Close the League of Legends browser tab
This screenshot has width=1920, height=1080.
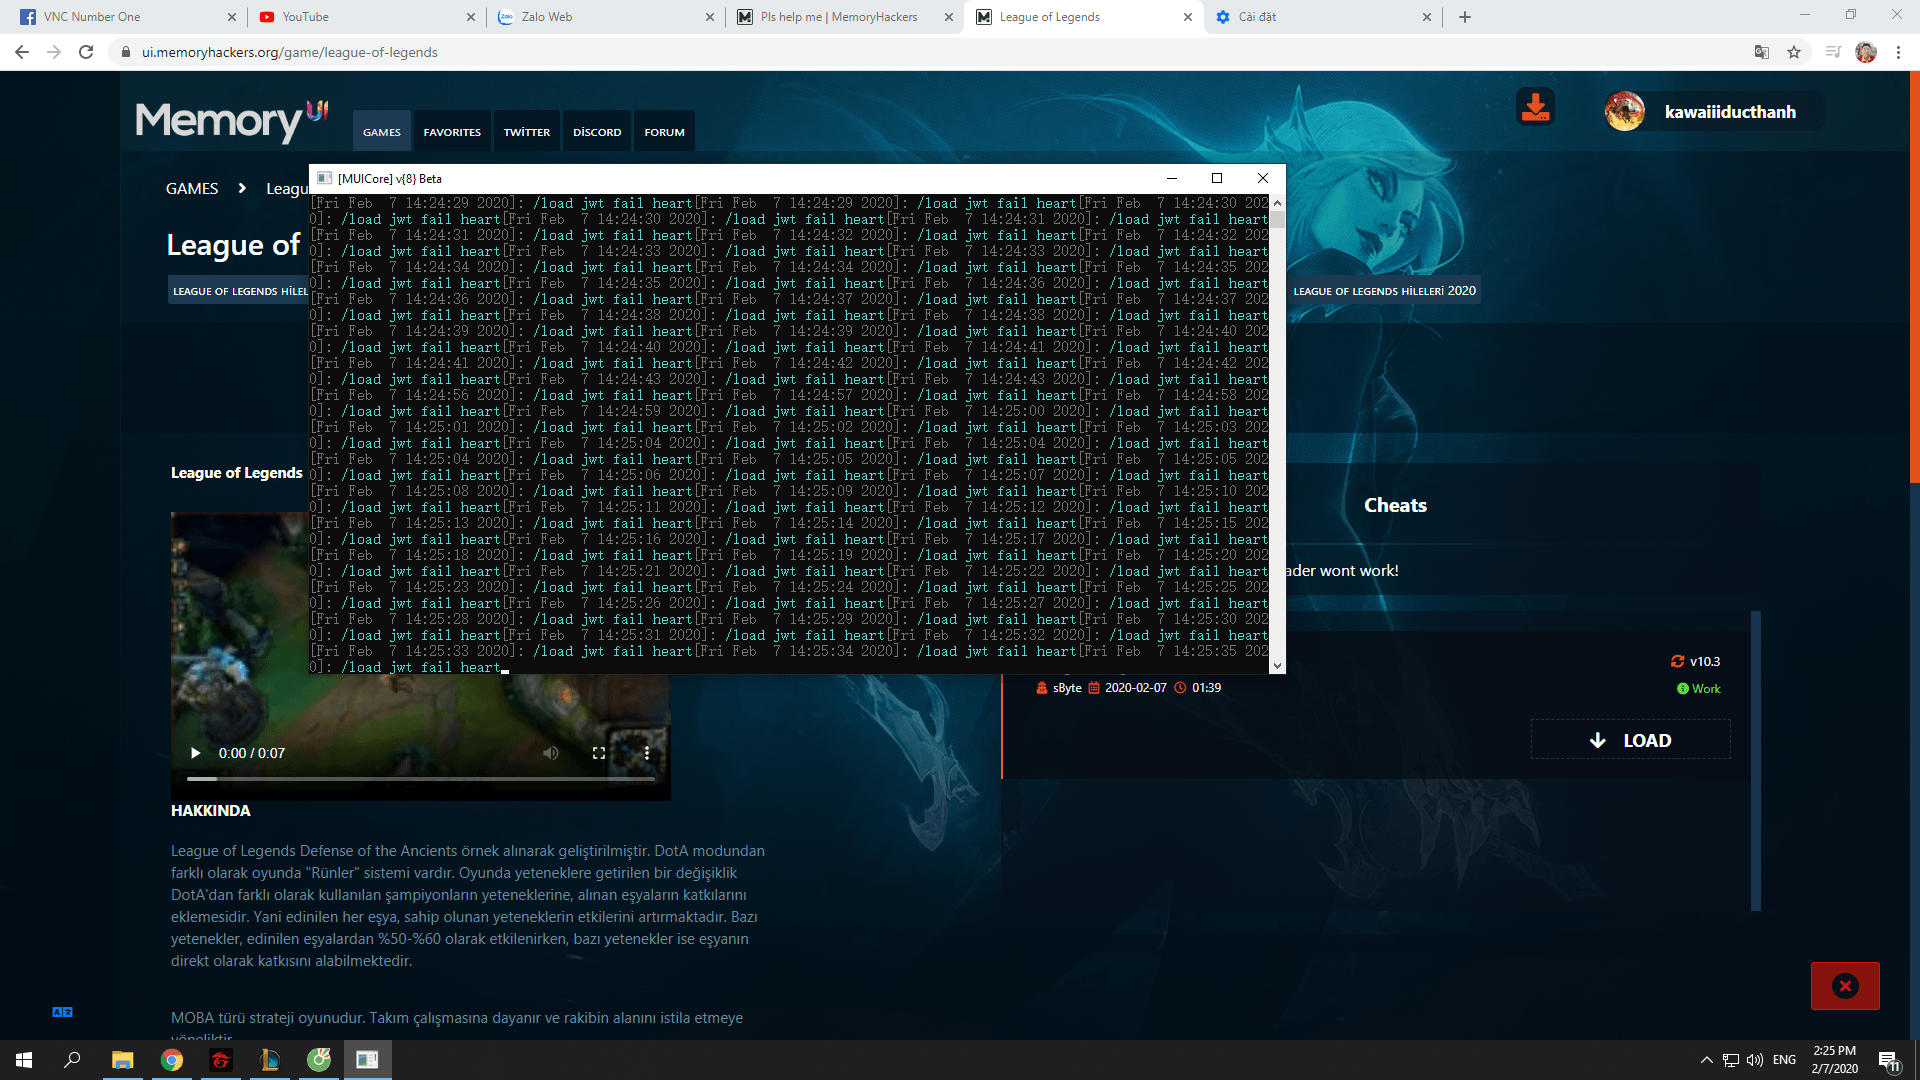tap(1188, 17)
